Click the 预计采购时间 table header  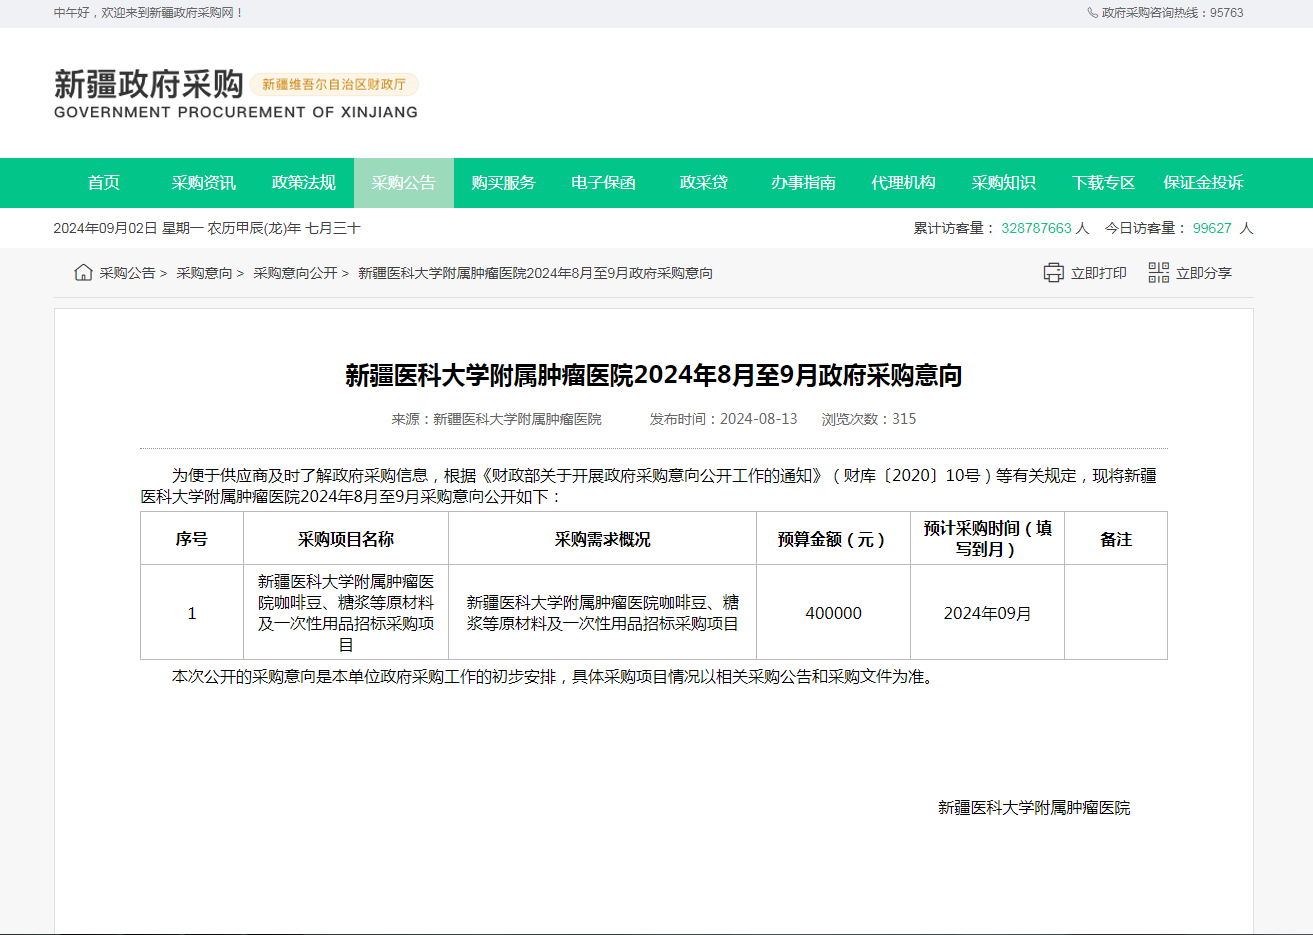988,539
